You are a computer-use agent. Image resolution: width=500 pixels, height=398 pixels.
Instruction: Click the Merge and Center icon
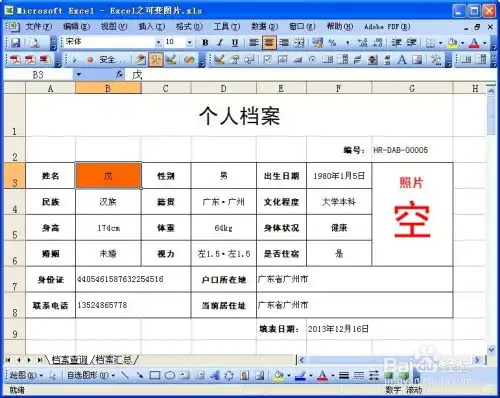299,43
